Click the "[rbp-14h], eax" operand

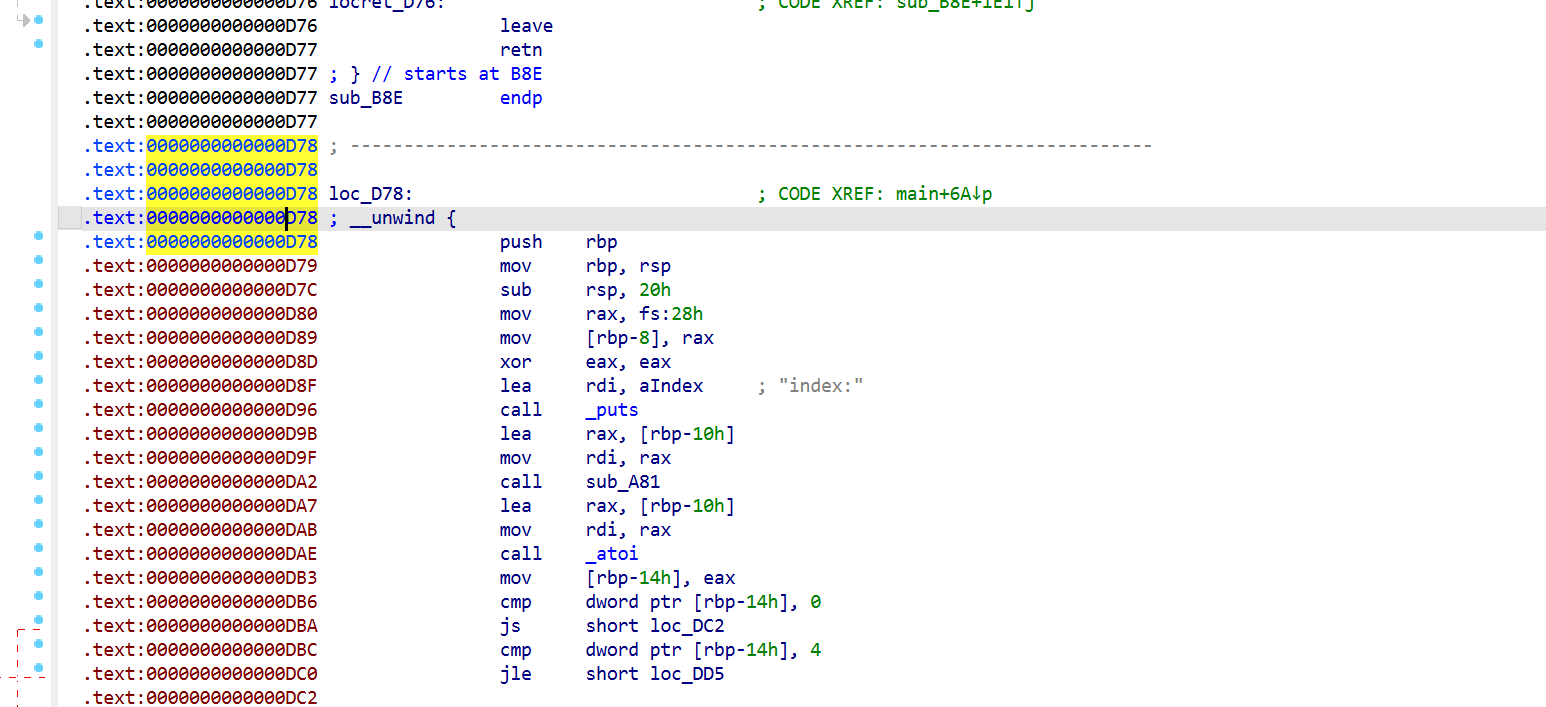pos(660,578)
